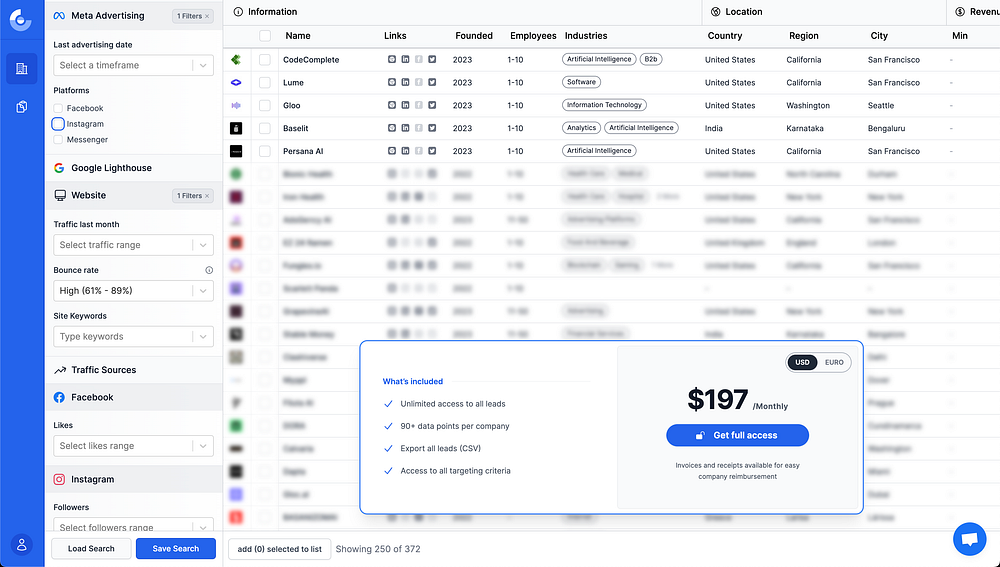Enable the Facebook platform checkbox
Screen dimensions: 1000x567
[x=58, y=108]
